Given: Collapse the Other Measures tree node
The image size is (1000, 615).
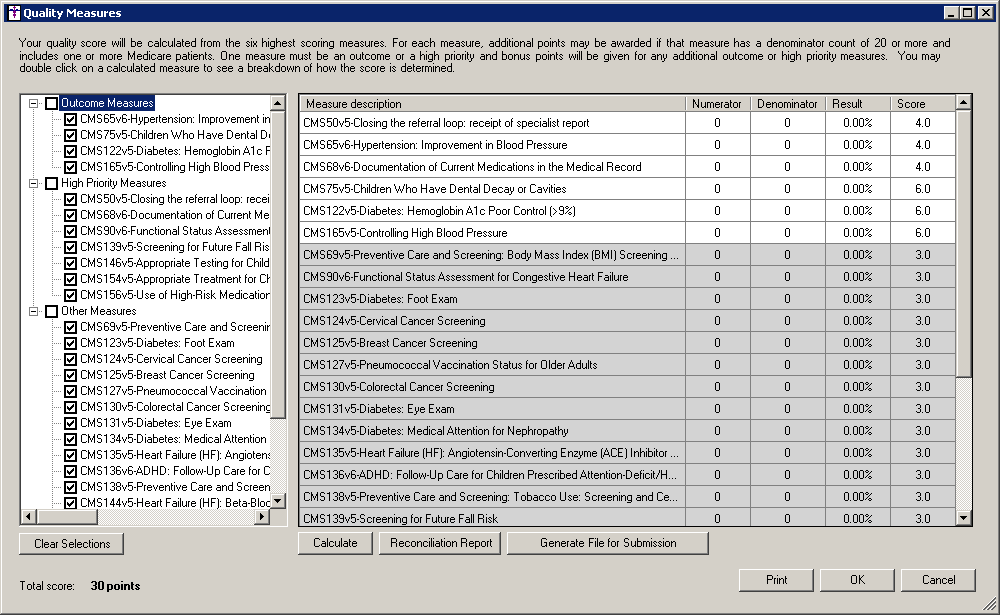Looking at the screenshot, I should (x=34, y=312).
